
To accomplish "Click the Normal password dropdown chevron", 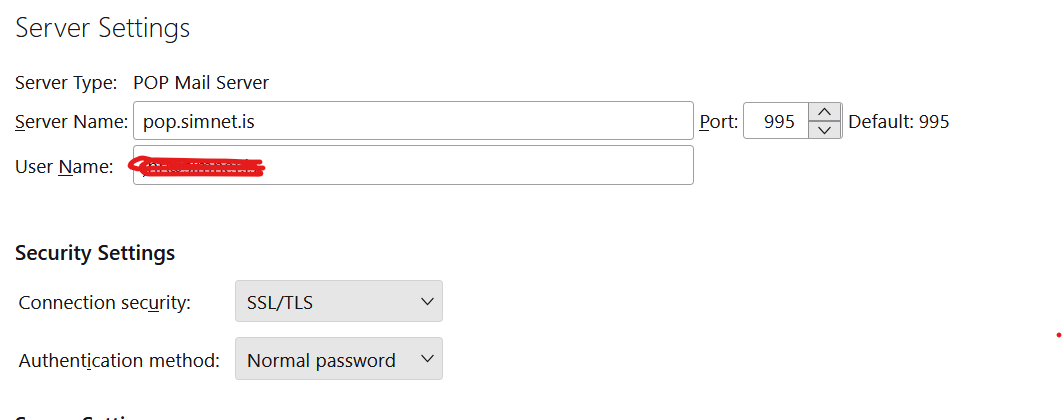I will [426, 359].
